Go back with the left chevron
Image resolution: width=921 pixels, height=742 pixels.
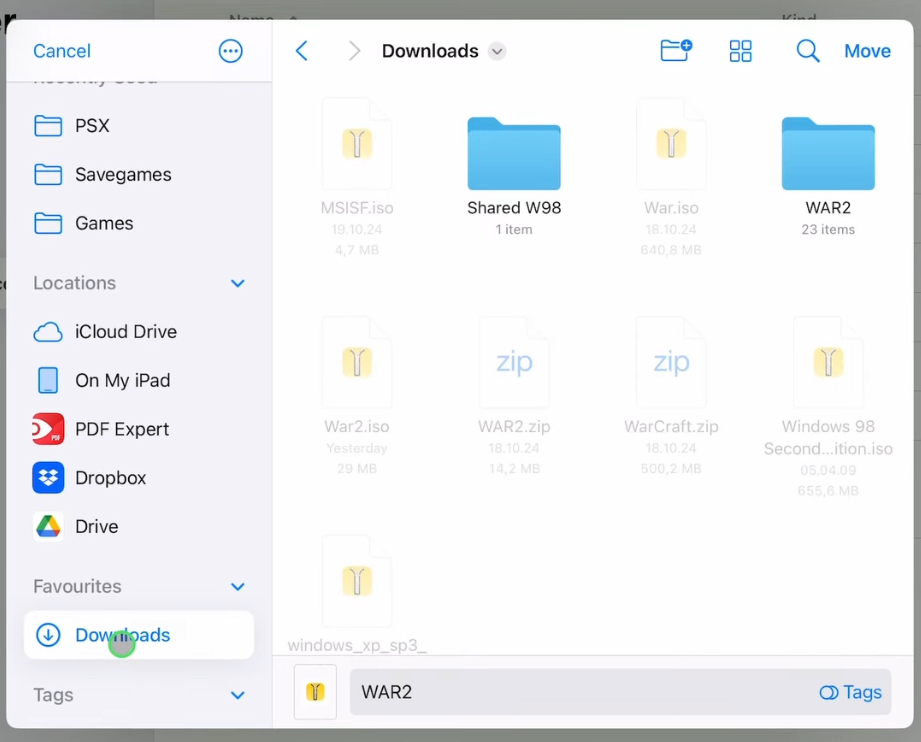click(302, 51)
